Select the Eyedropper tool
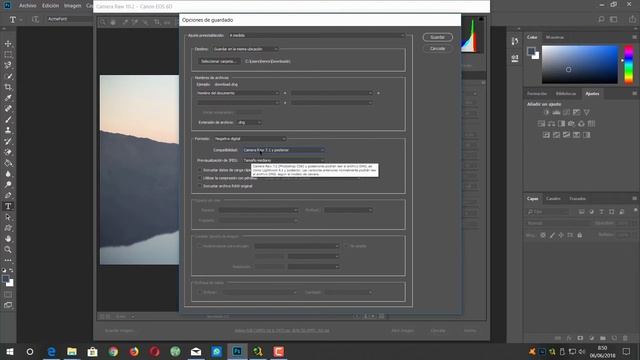Image resolution: width=640 pixels, height=360 pixels. (x=8, y=98)
